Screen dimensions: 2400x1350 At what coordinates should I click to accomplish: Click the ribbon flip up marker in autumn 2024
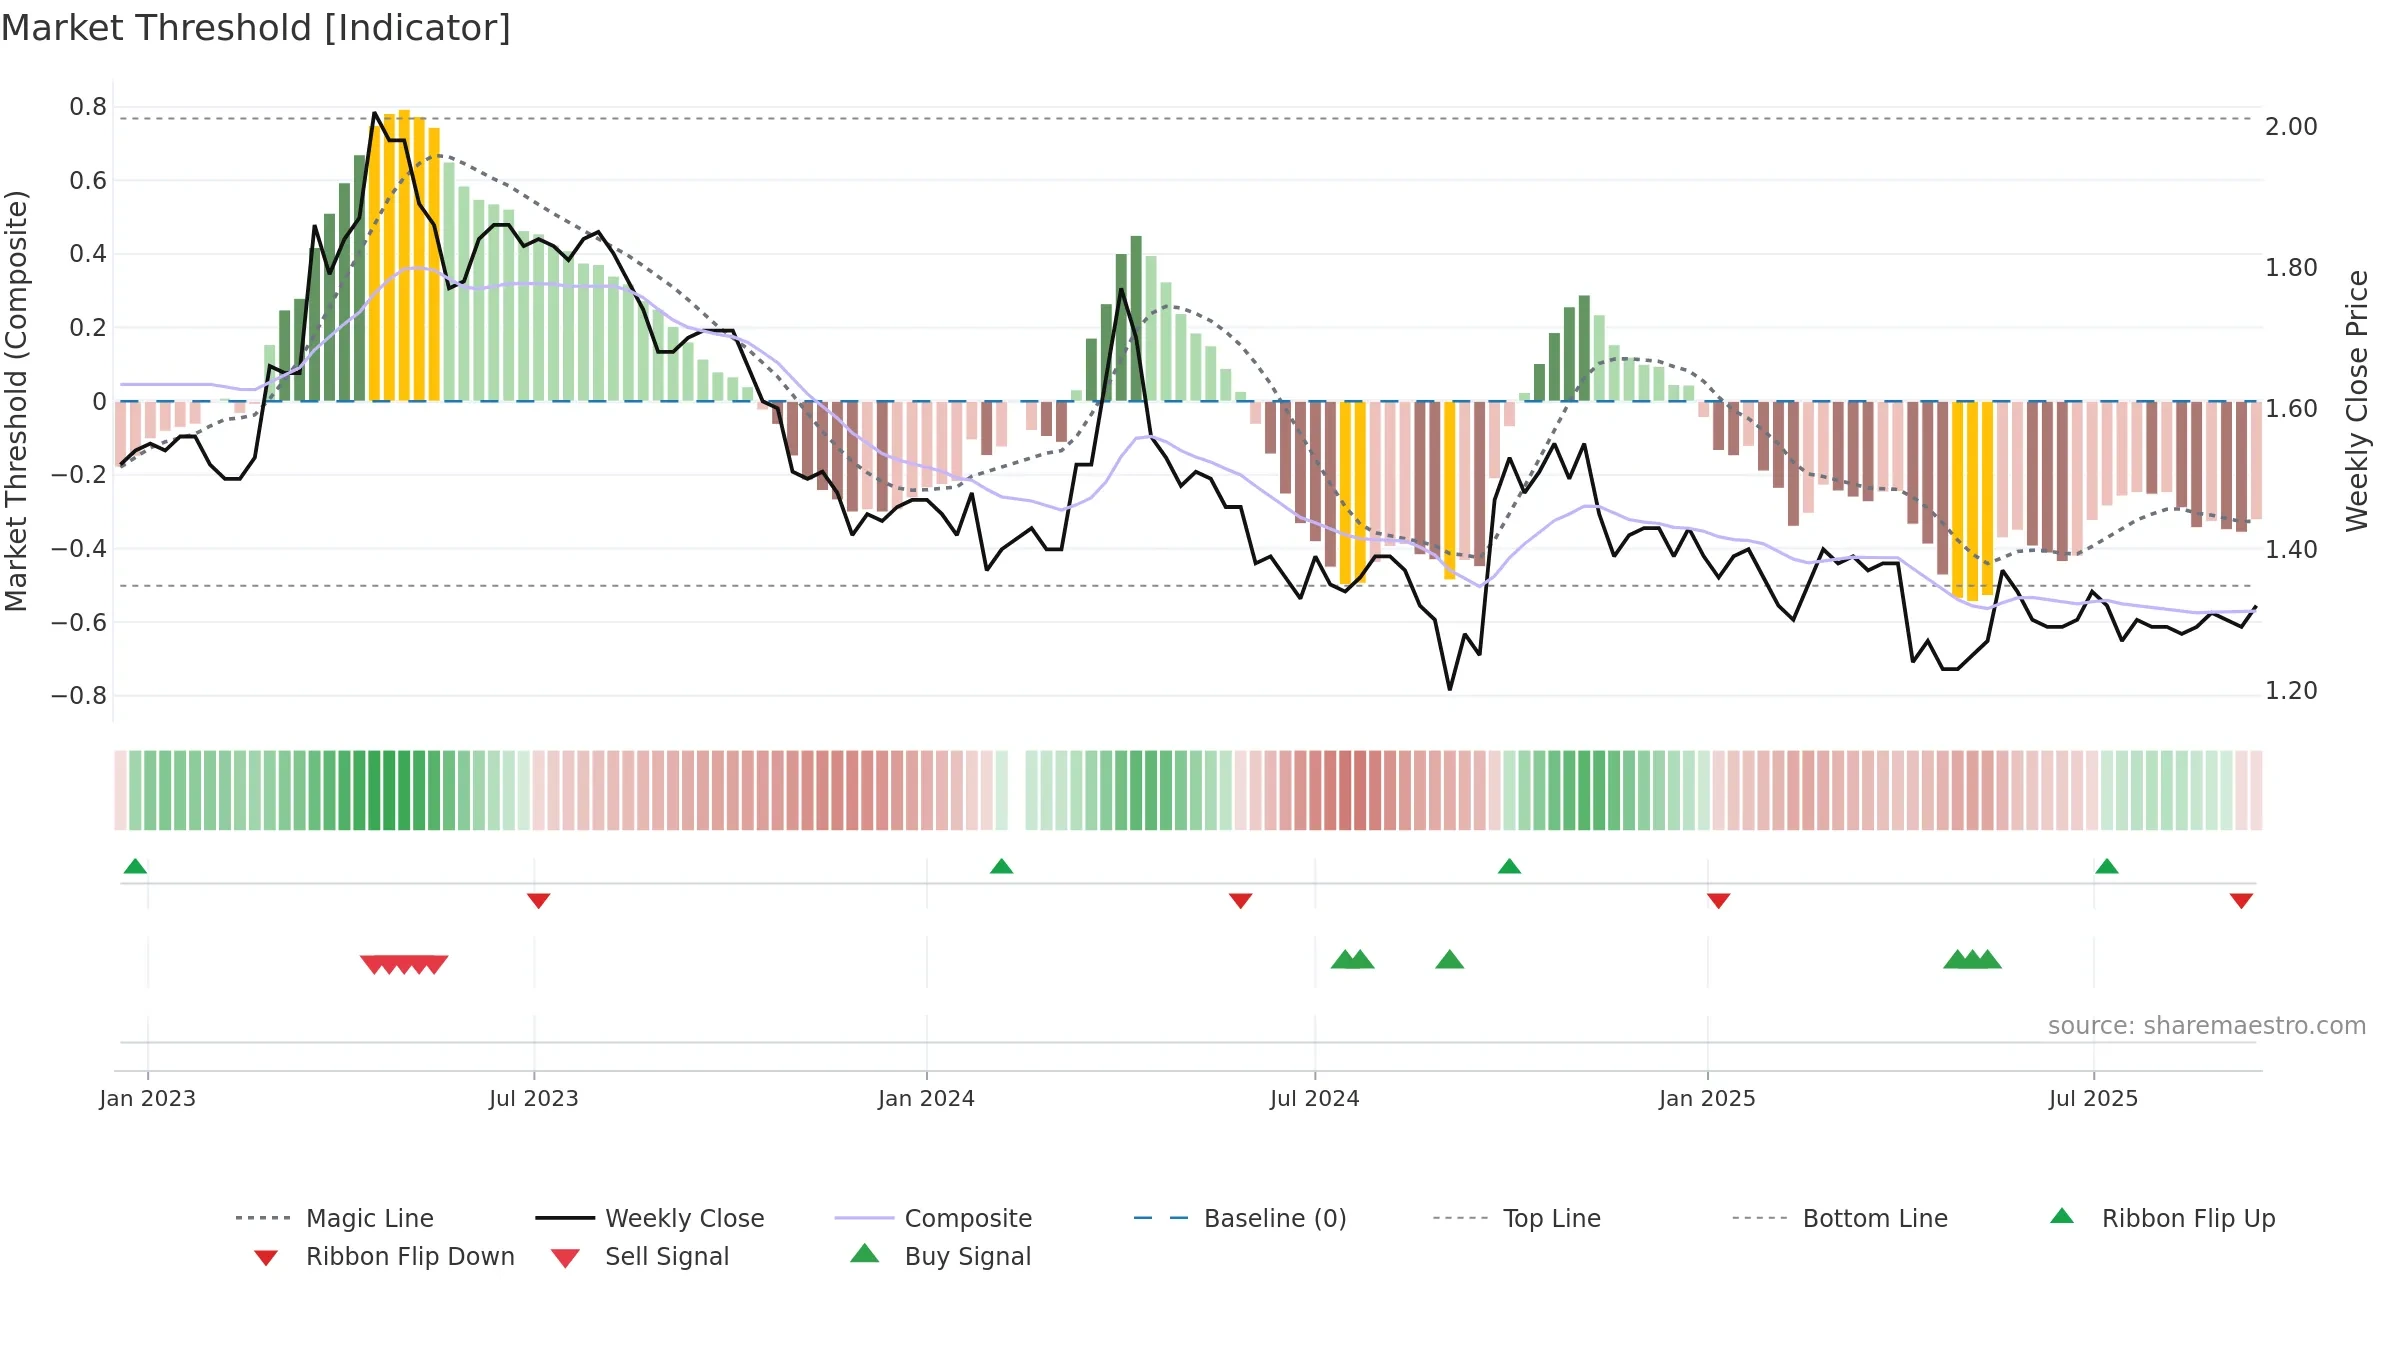click(1510, 866)
